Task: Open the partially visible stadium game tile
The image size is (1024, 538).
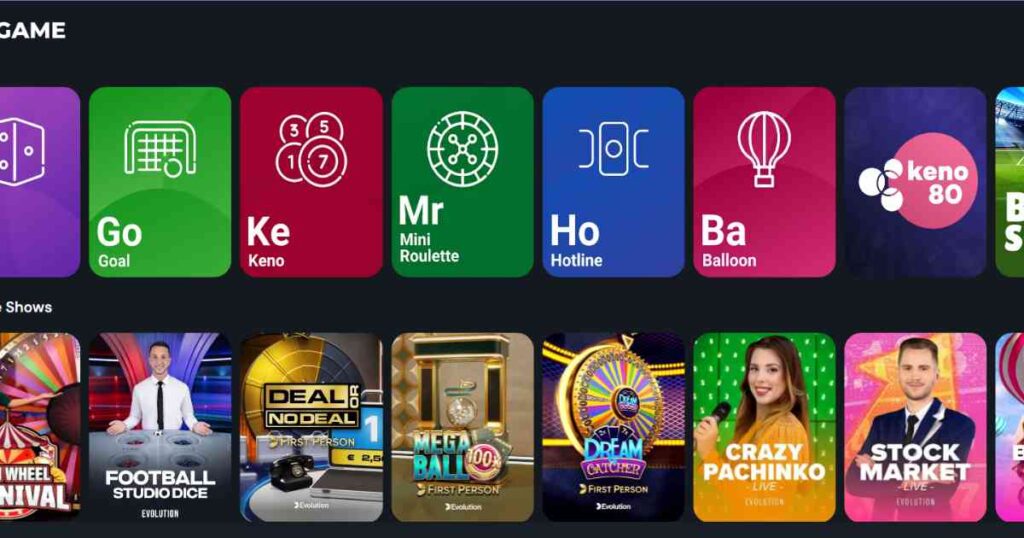Action: pyautogui.click(x=1010, y=182)
